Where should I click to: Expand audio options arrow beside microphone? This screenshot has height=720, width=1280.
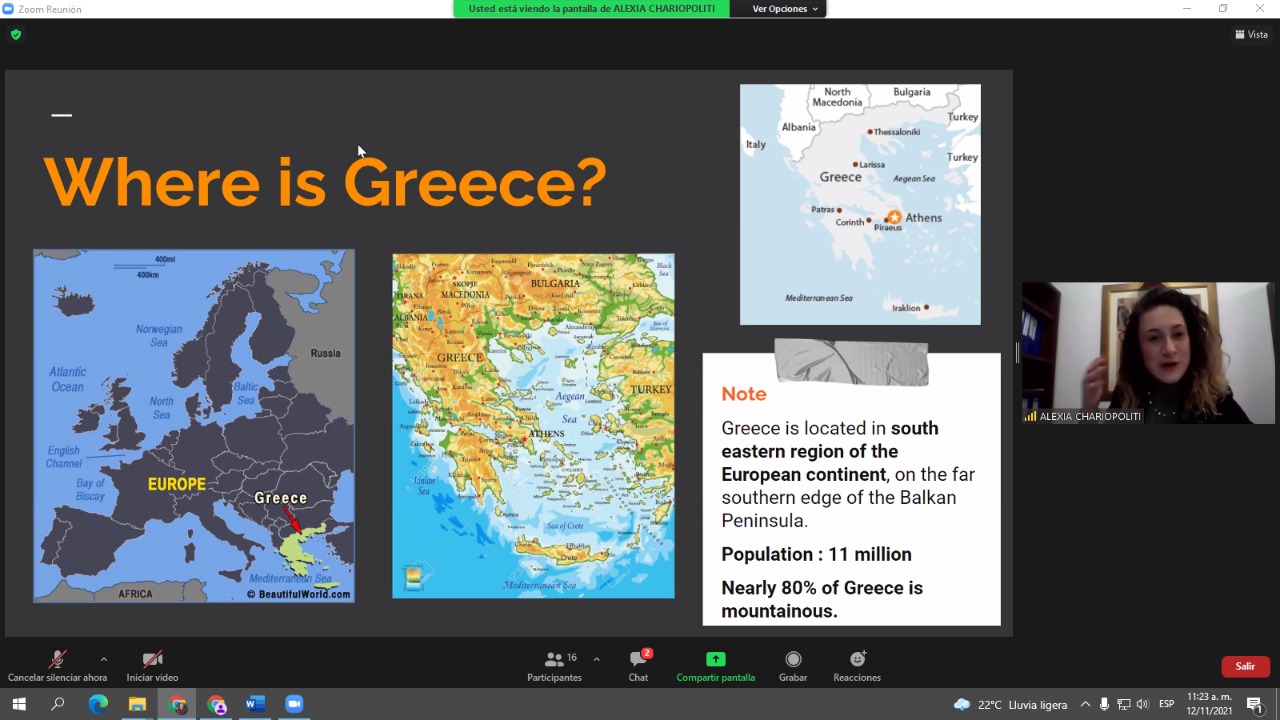click(103, 659)
